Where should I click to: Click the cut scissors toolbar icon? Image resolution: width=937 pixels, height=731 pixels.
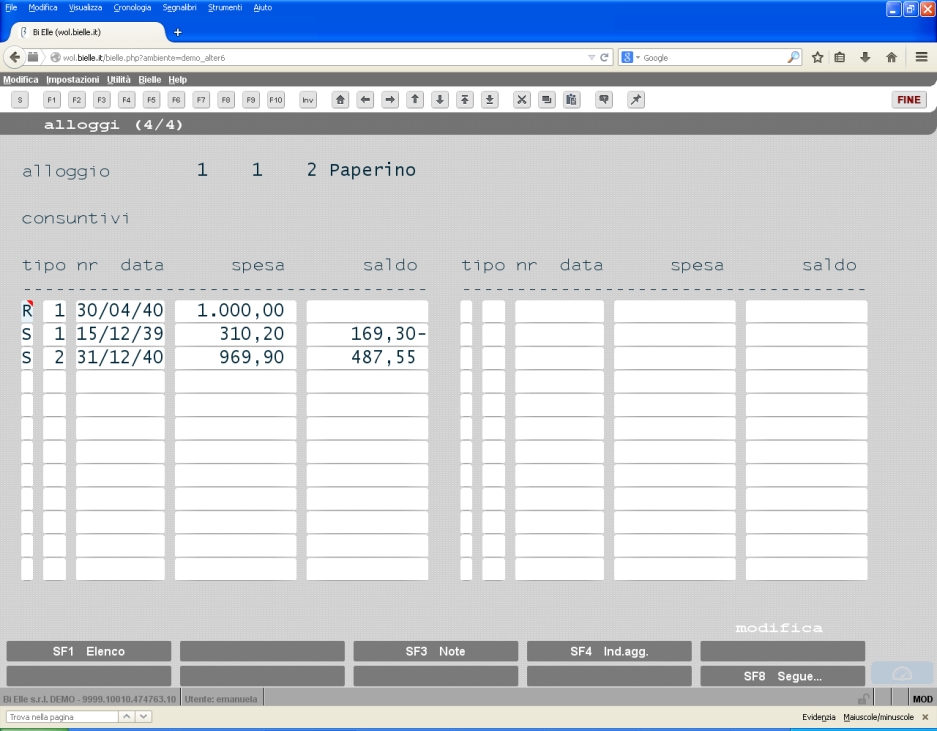coord(522,100)
